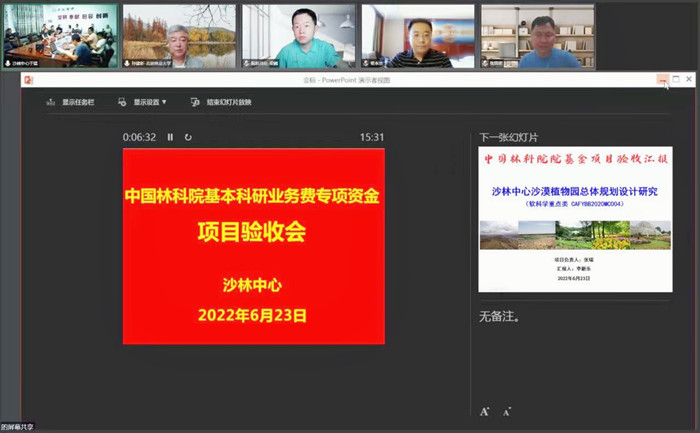Click 结束幻灯片放映 to end the slide show
The height and width of the screenshot is (433, 700).
coord(221,102)
